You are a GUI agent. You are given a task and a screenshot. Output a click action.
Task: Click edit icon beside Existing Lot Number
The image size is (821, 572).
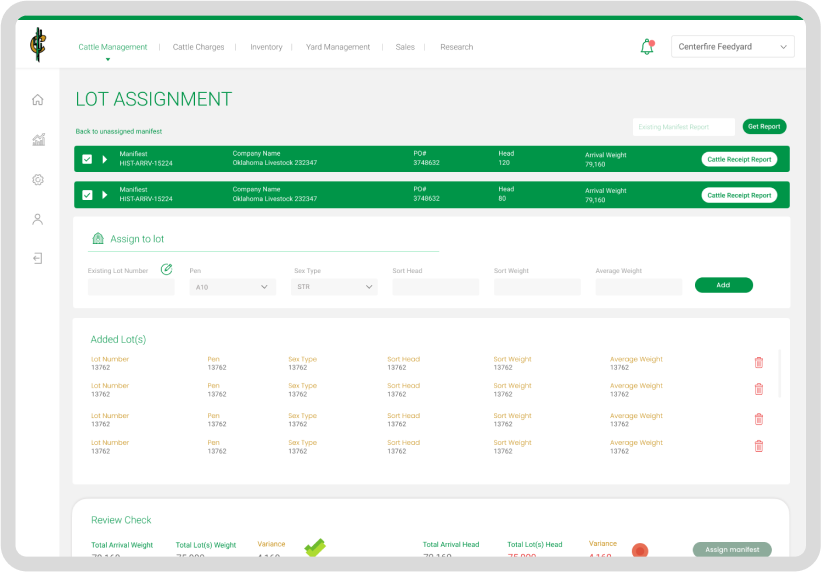[167, 269]
